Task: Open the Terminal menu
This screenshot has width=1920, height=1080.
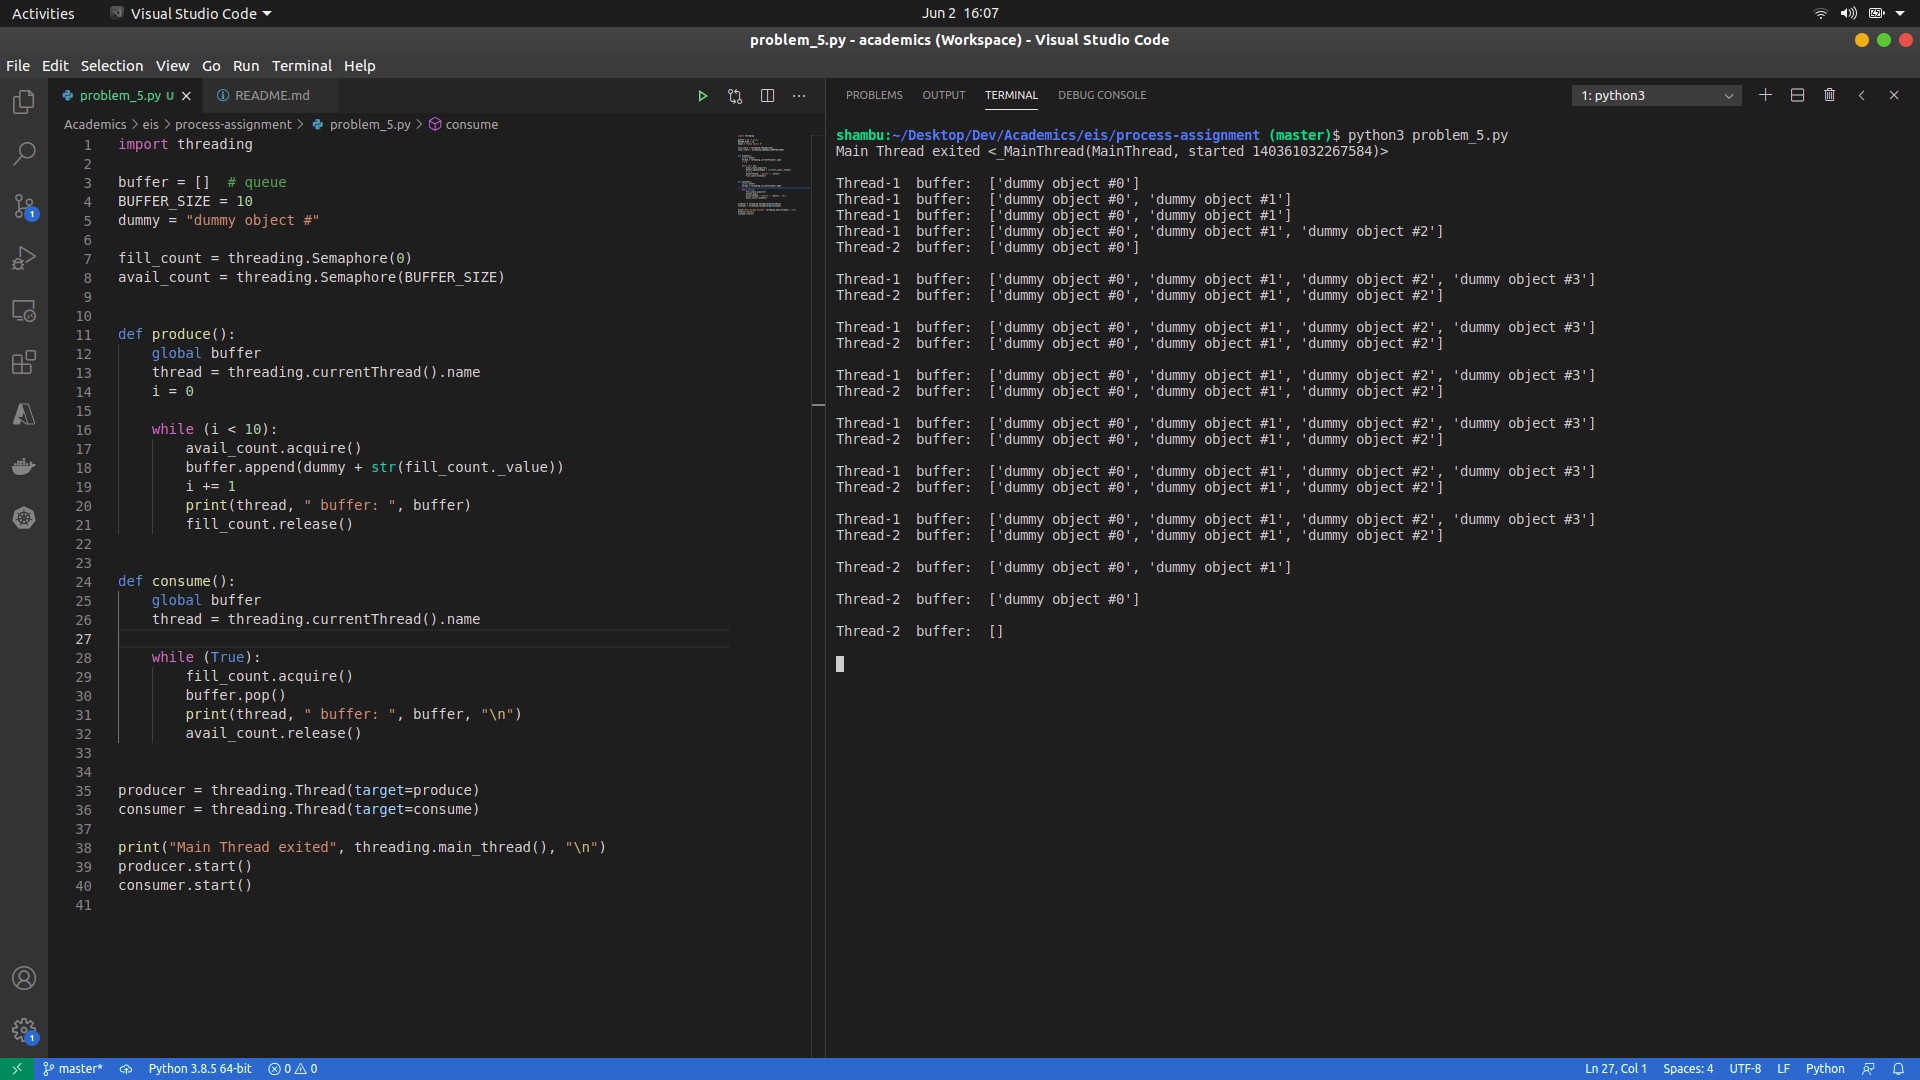Action: (x=302, y=66)
